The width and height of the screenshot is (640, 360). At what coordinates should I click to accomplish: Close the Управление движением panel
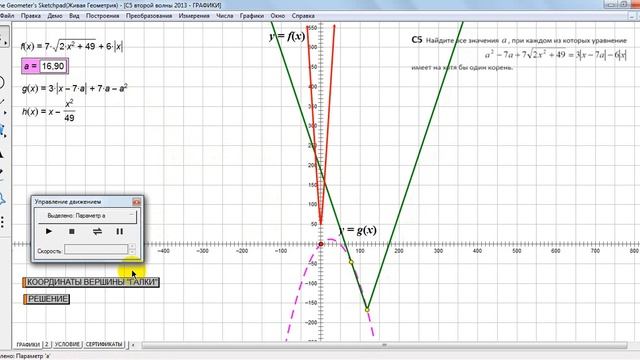point(136,202)
